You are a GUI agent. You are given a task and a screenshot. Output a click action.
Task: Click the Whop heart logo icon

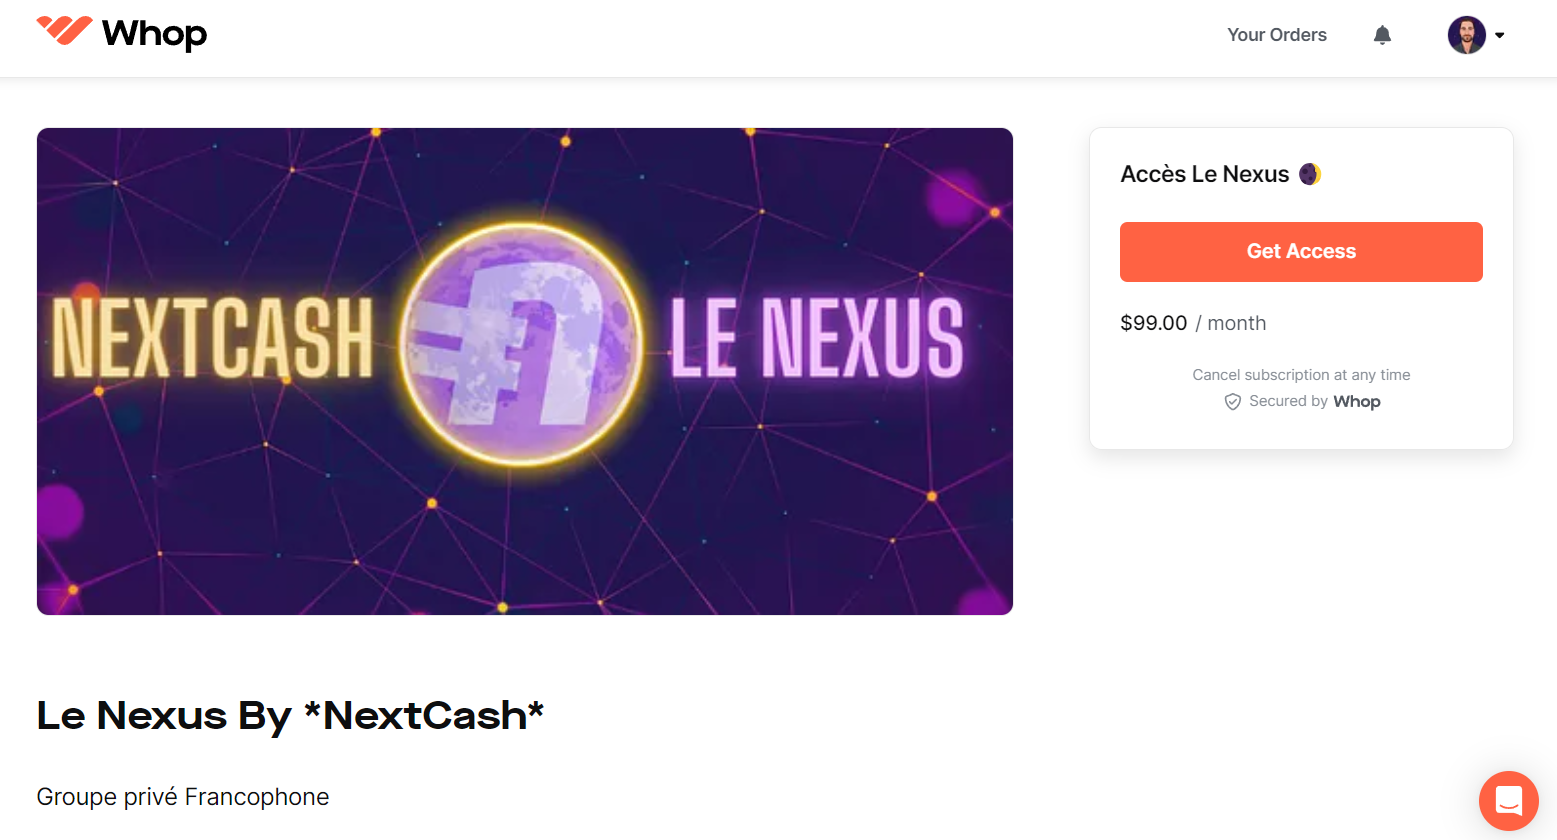64,31
